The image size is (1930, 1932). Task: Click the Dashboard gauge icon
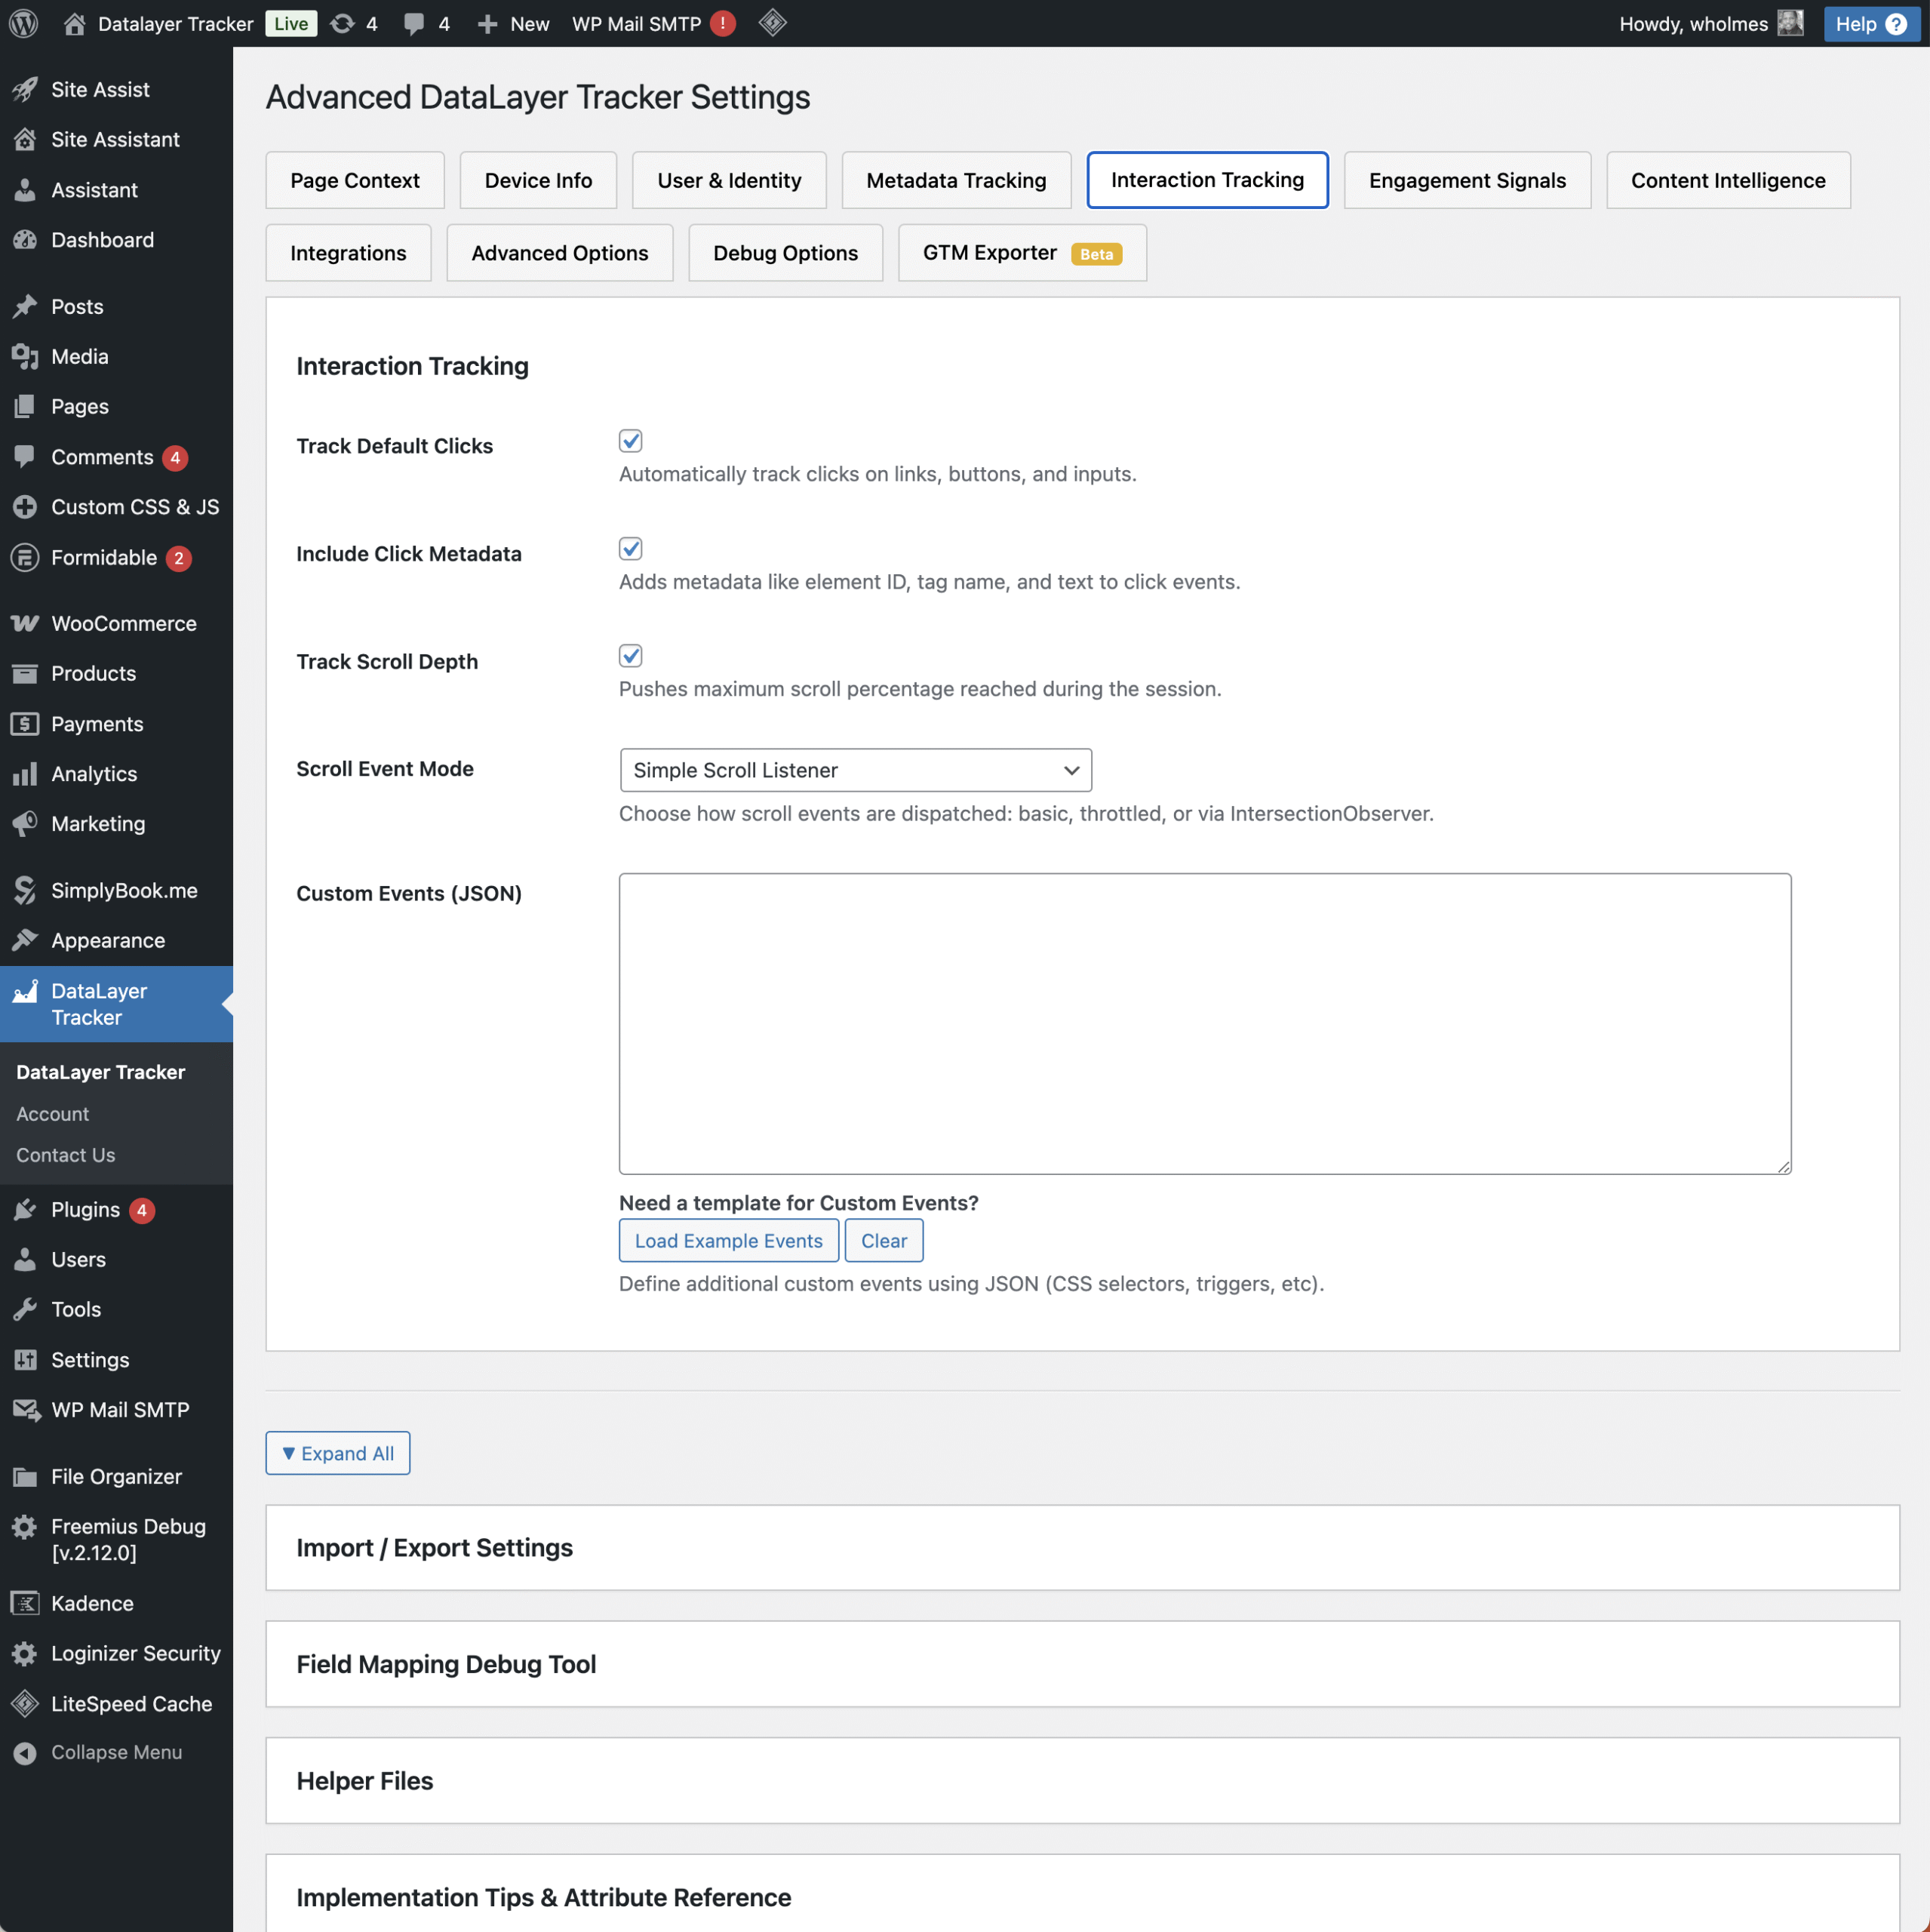[x=25, y=240]
